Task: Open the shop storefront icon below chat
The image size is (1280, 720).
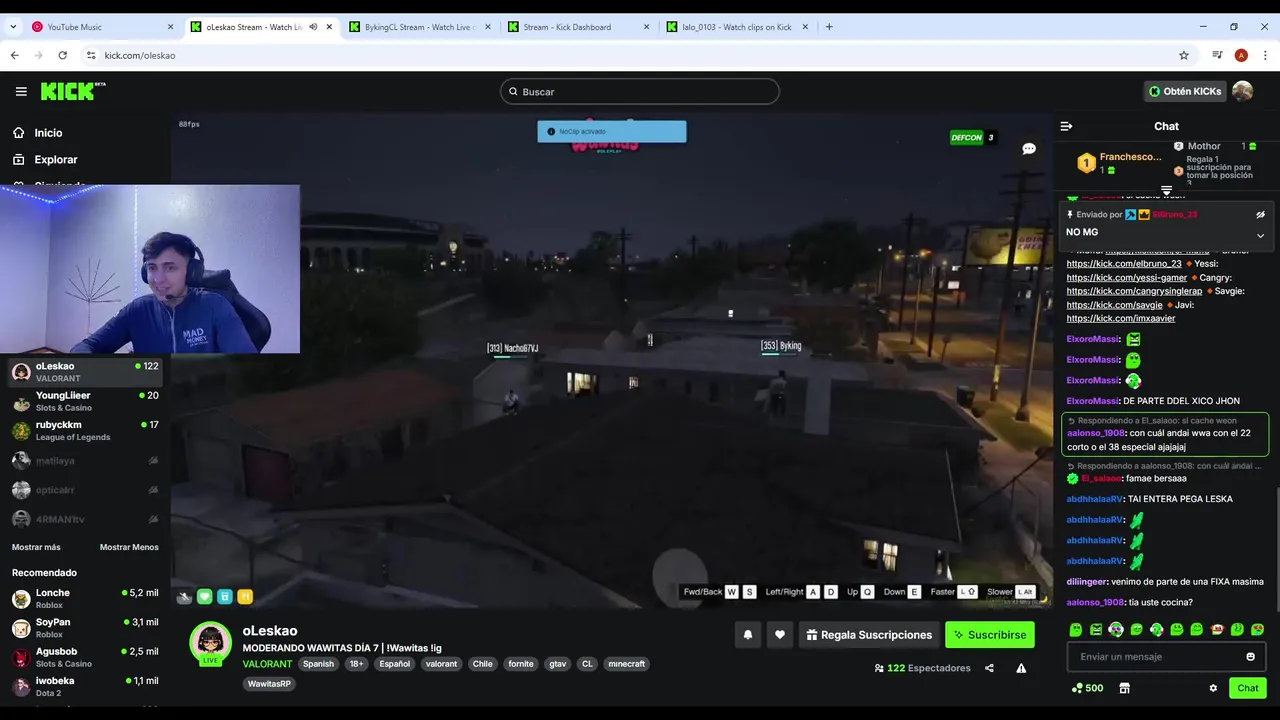Action: coord(1124,688)
